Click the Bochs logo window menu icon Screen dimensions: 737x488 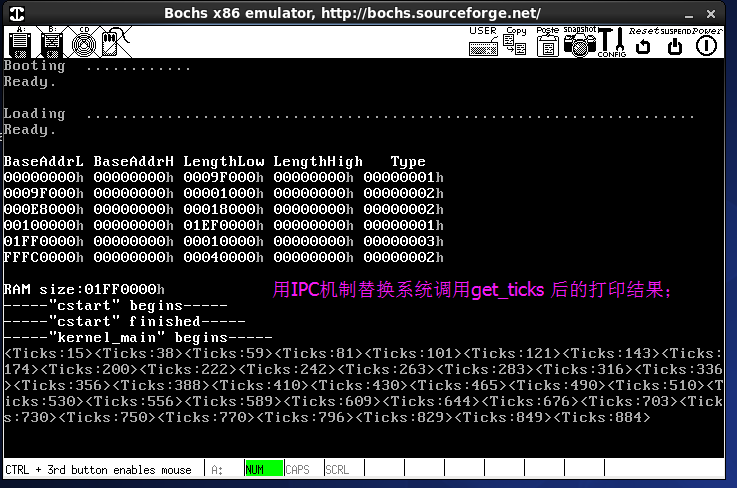pyautogui.click(x=17, y=14)
